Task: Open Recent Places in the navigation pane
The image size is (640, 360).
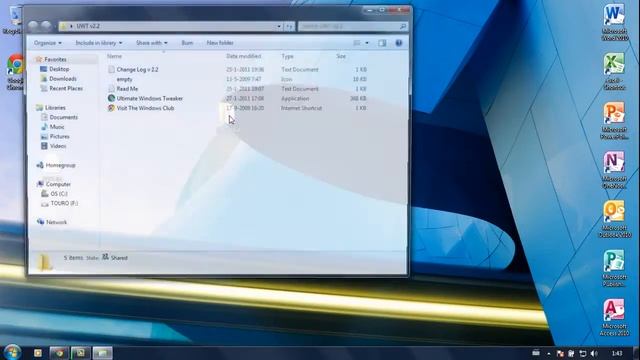Action: click(x=66, y=89)
